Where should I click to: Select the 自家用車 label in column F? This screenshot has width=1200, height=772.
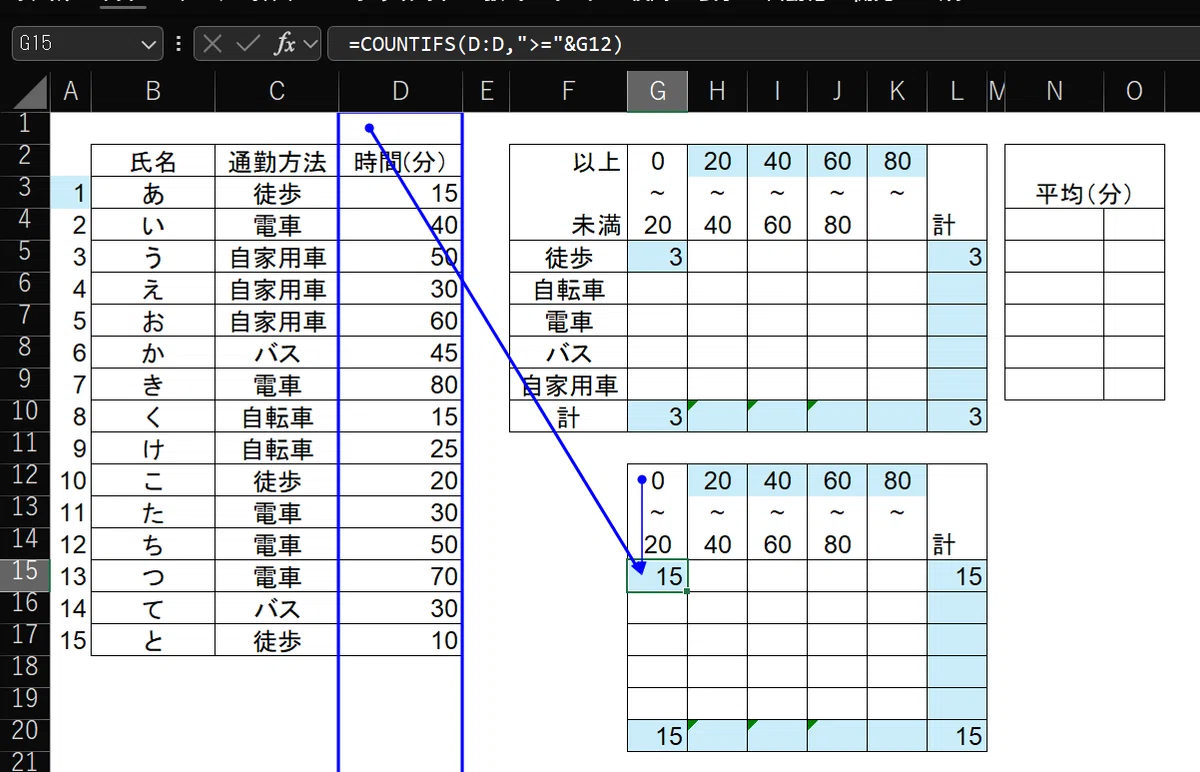pos(568,385)
